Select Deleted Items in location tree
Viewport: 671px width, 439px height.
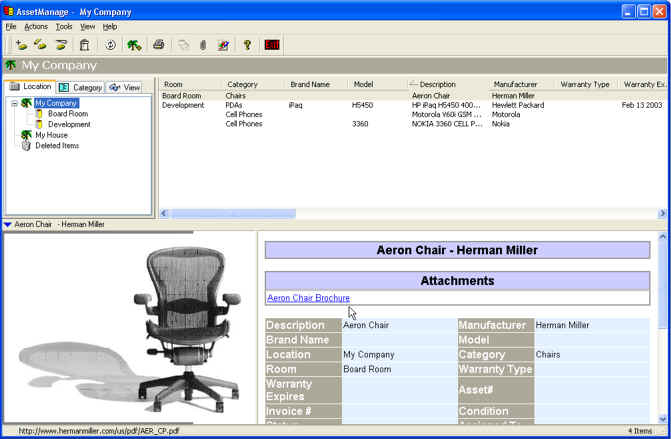pos(57,145)
